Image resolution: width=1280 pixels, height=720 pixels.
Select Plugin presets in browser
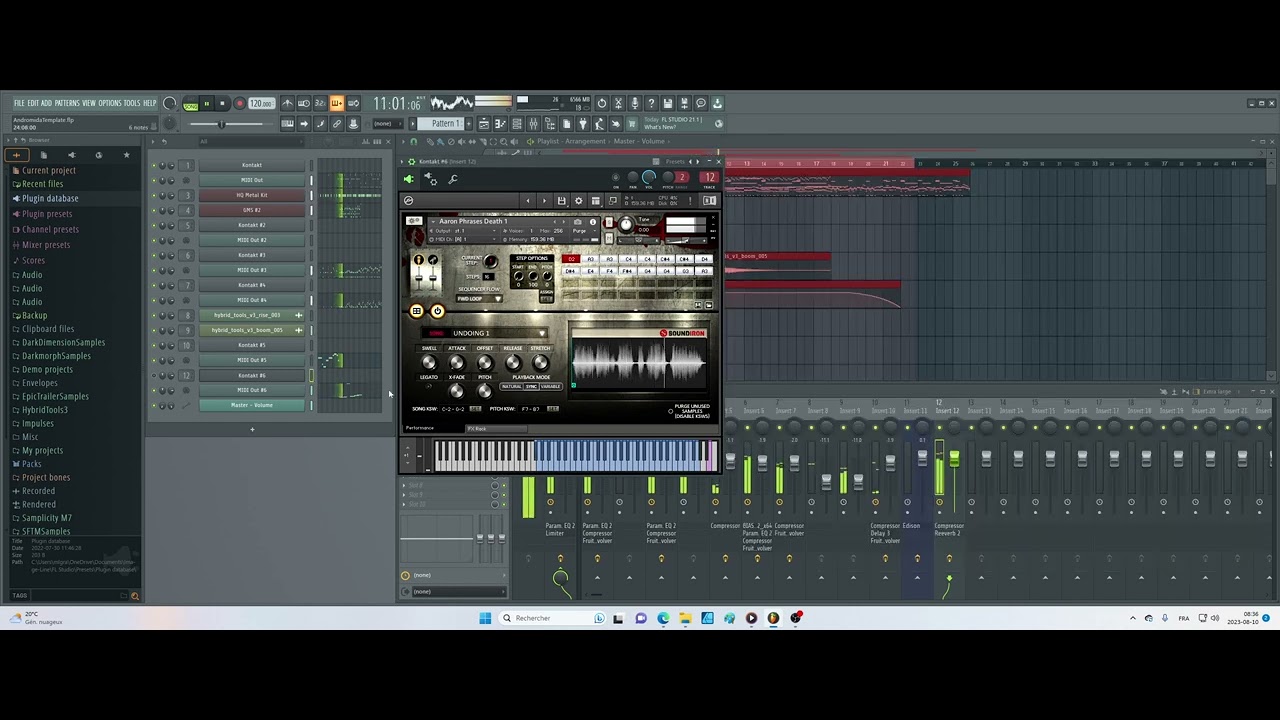click(x=47, y=214)
